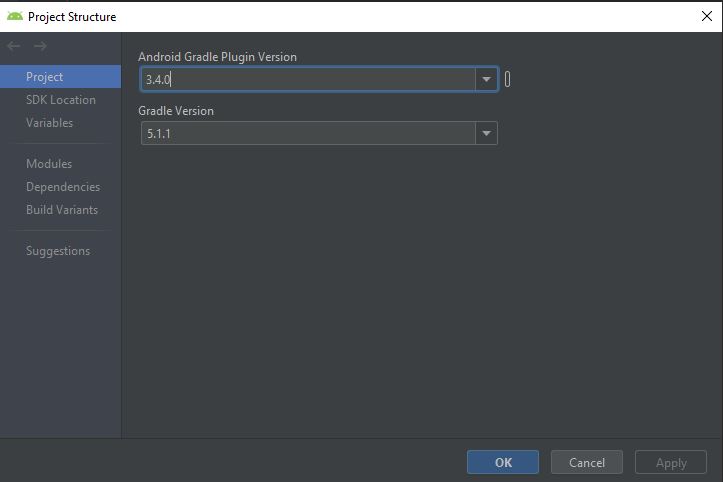Navigate forward with the right arrow

point(40,46)
